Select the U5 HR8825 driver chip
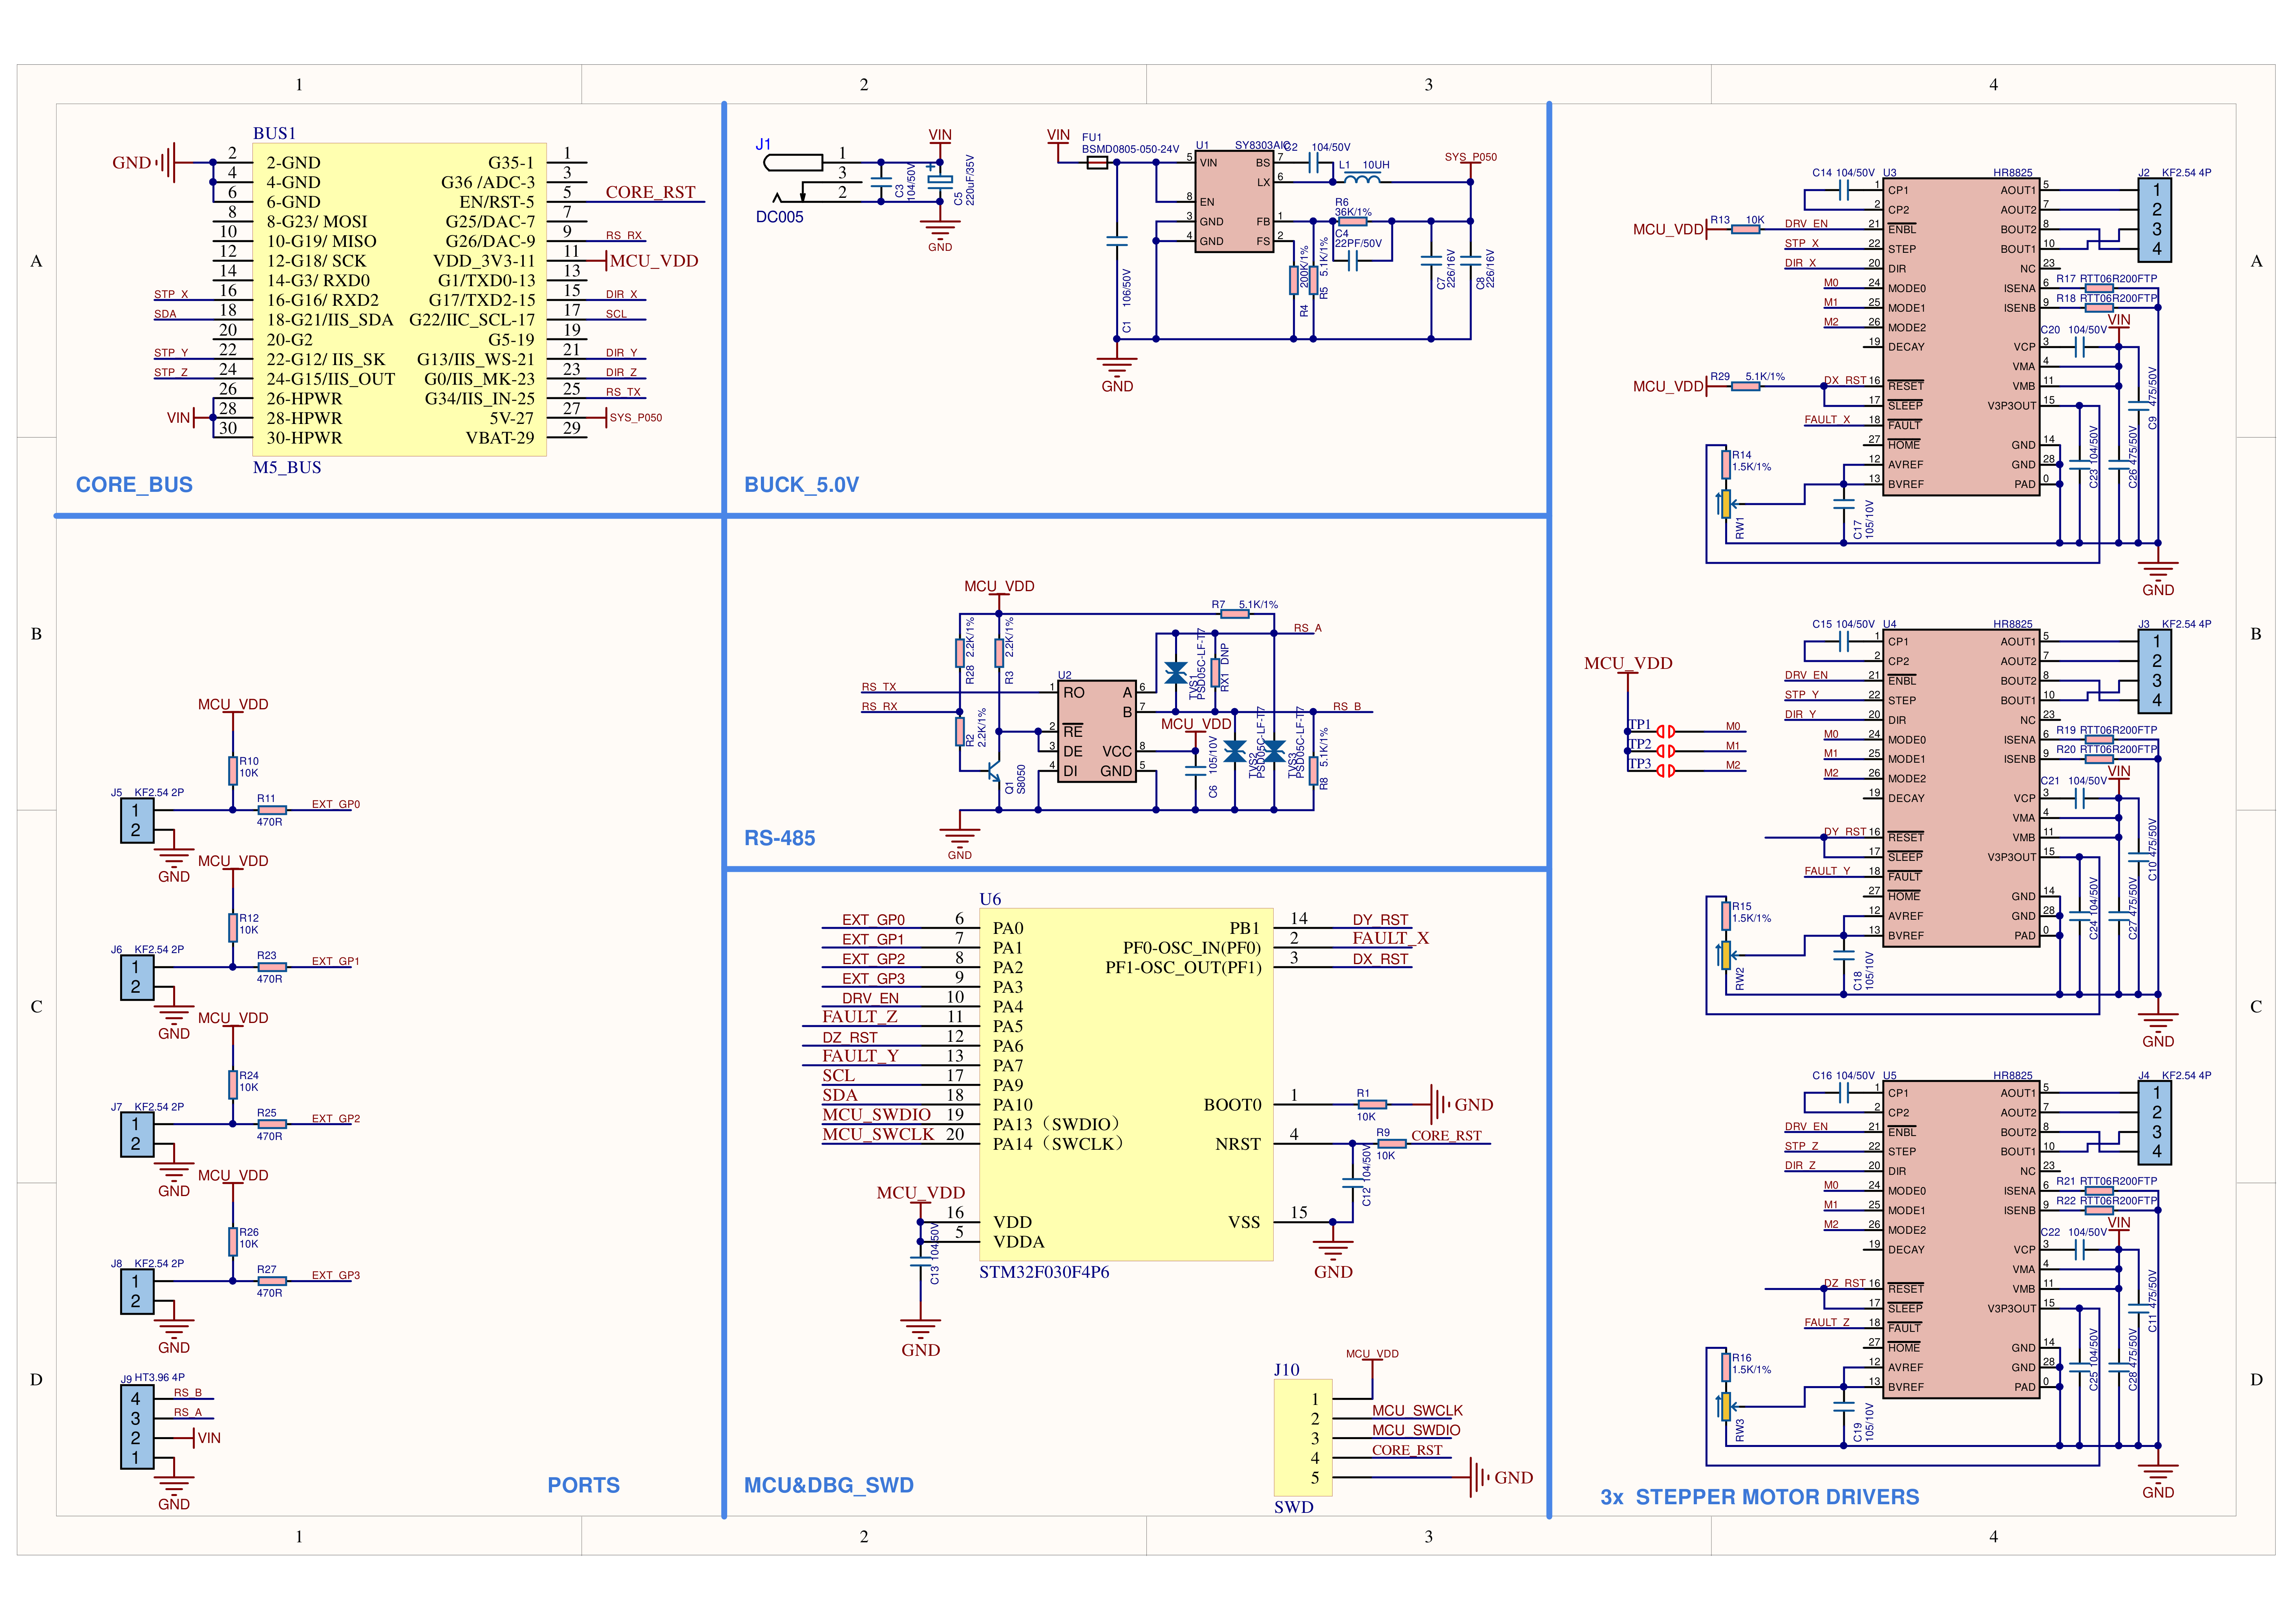The height and width of the screenshot is (1622, 2296). [1961, 1239]
